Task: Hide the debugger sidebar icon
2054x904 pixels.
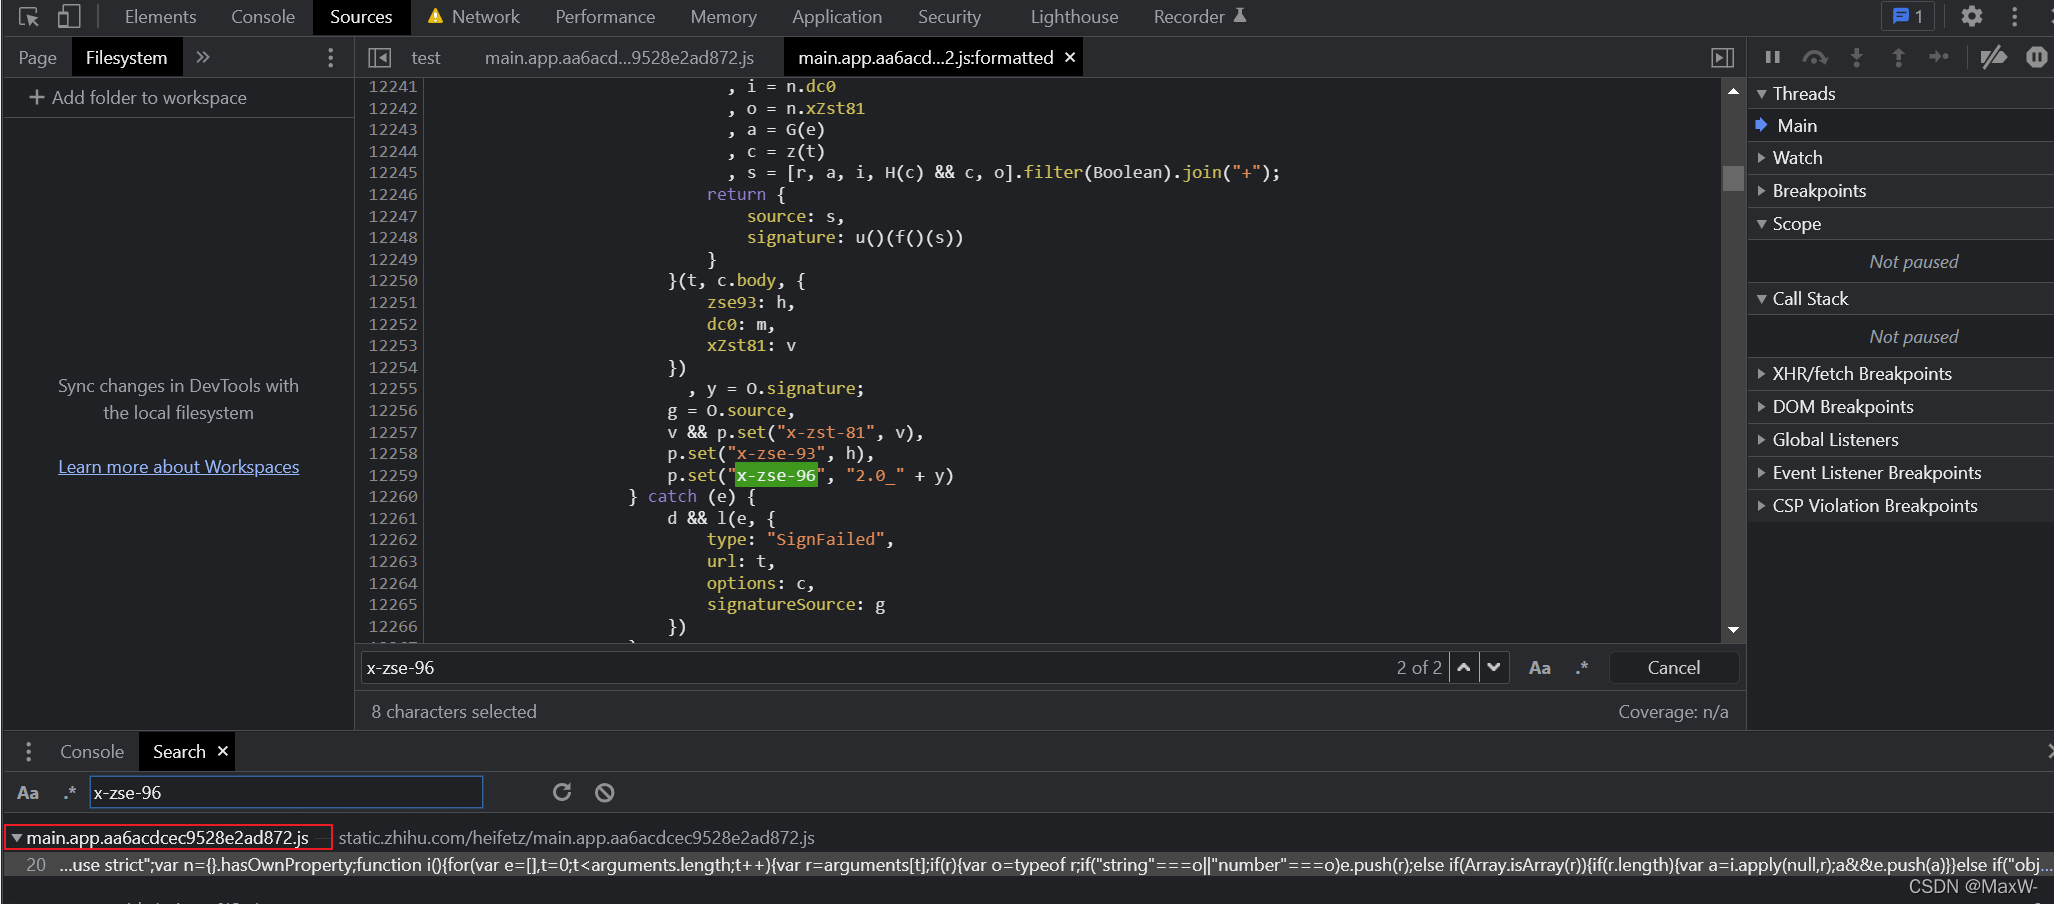Action: click(x=1722, y=58)
